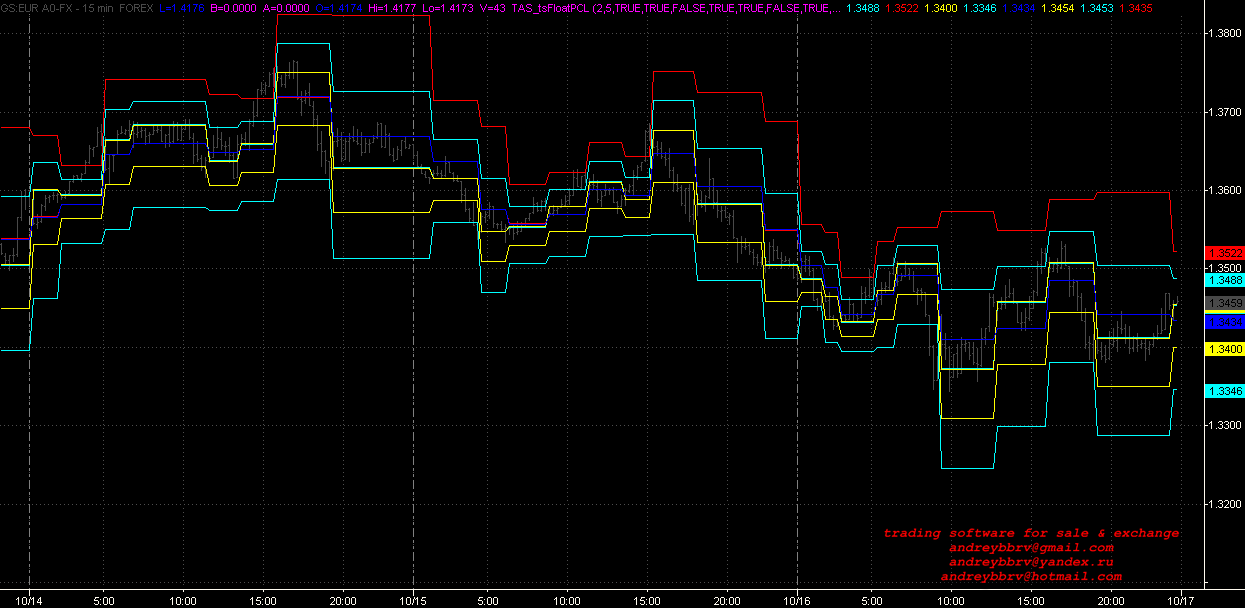Click the gray 1.3459 last price label

coord(1224,303)
